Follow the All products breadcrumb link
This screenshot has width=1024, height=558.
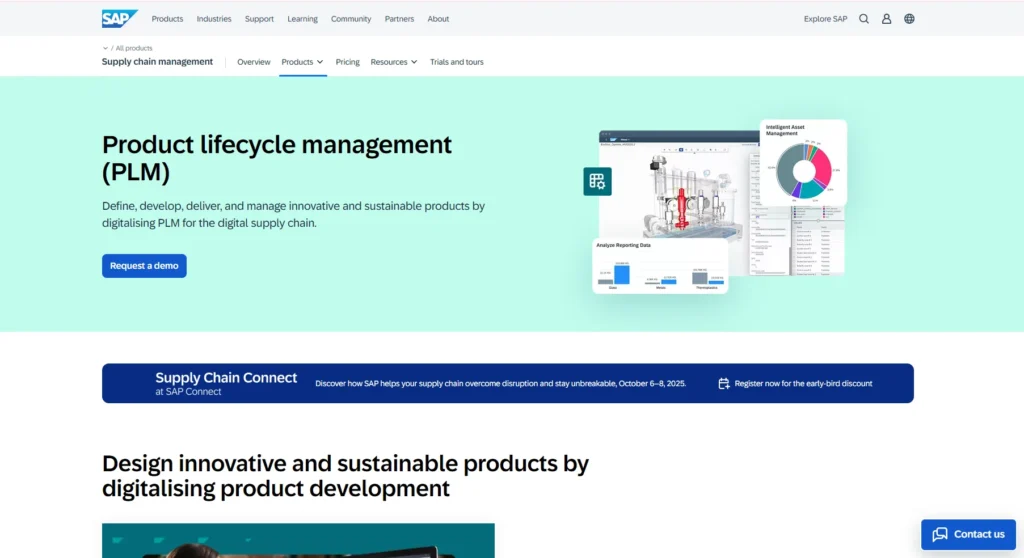pyautogui.click(x=134, y=48)
